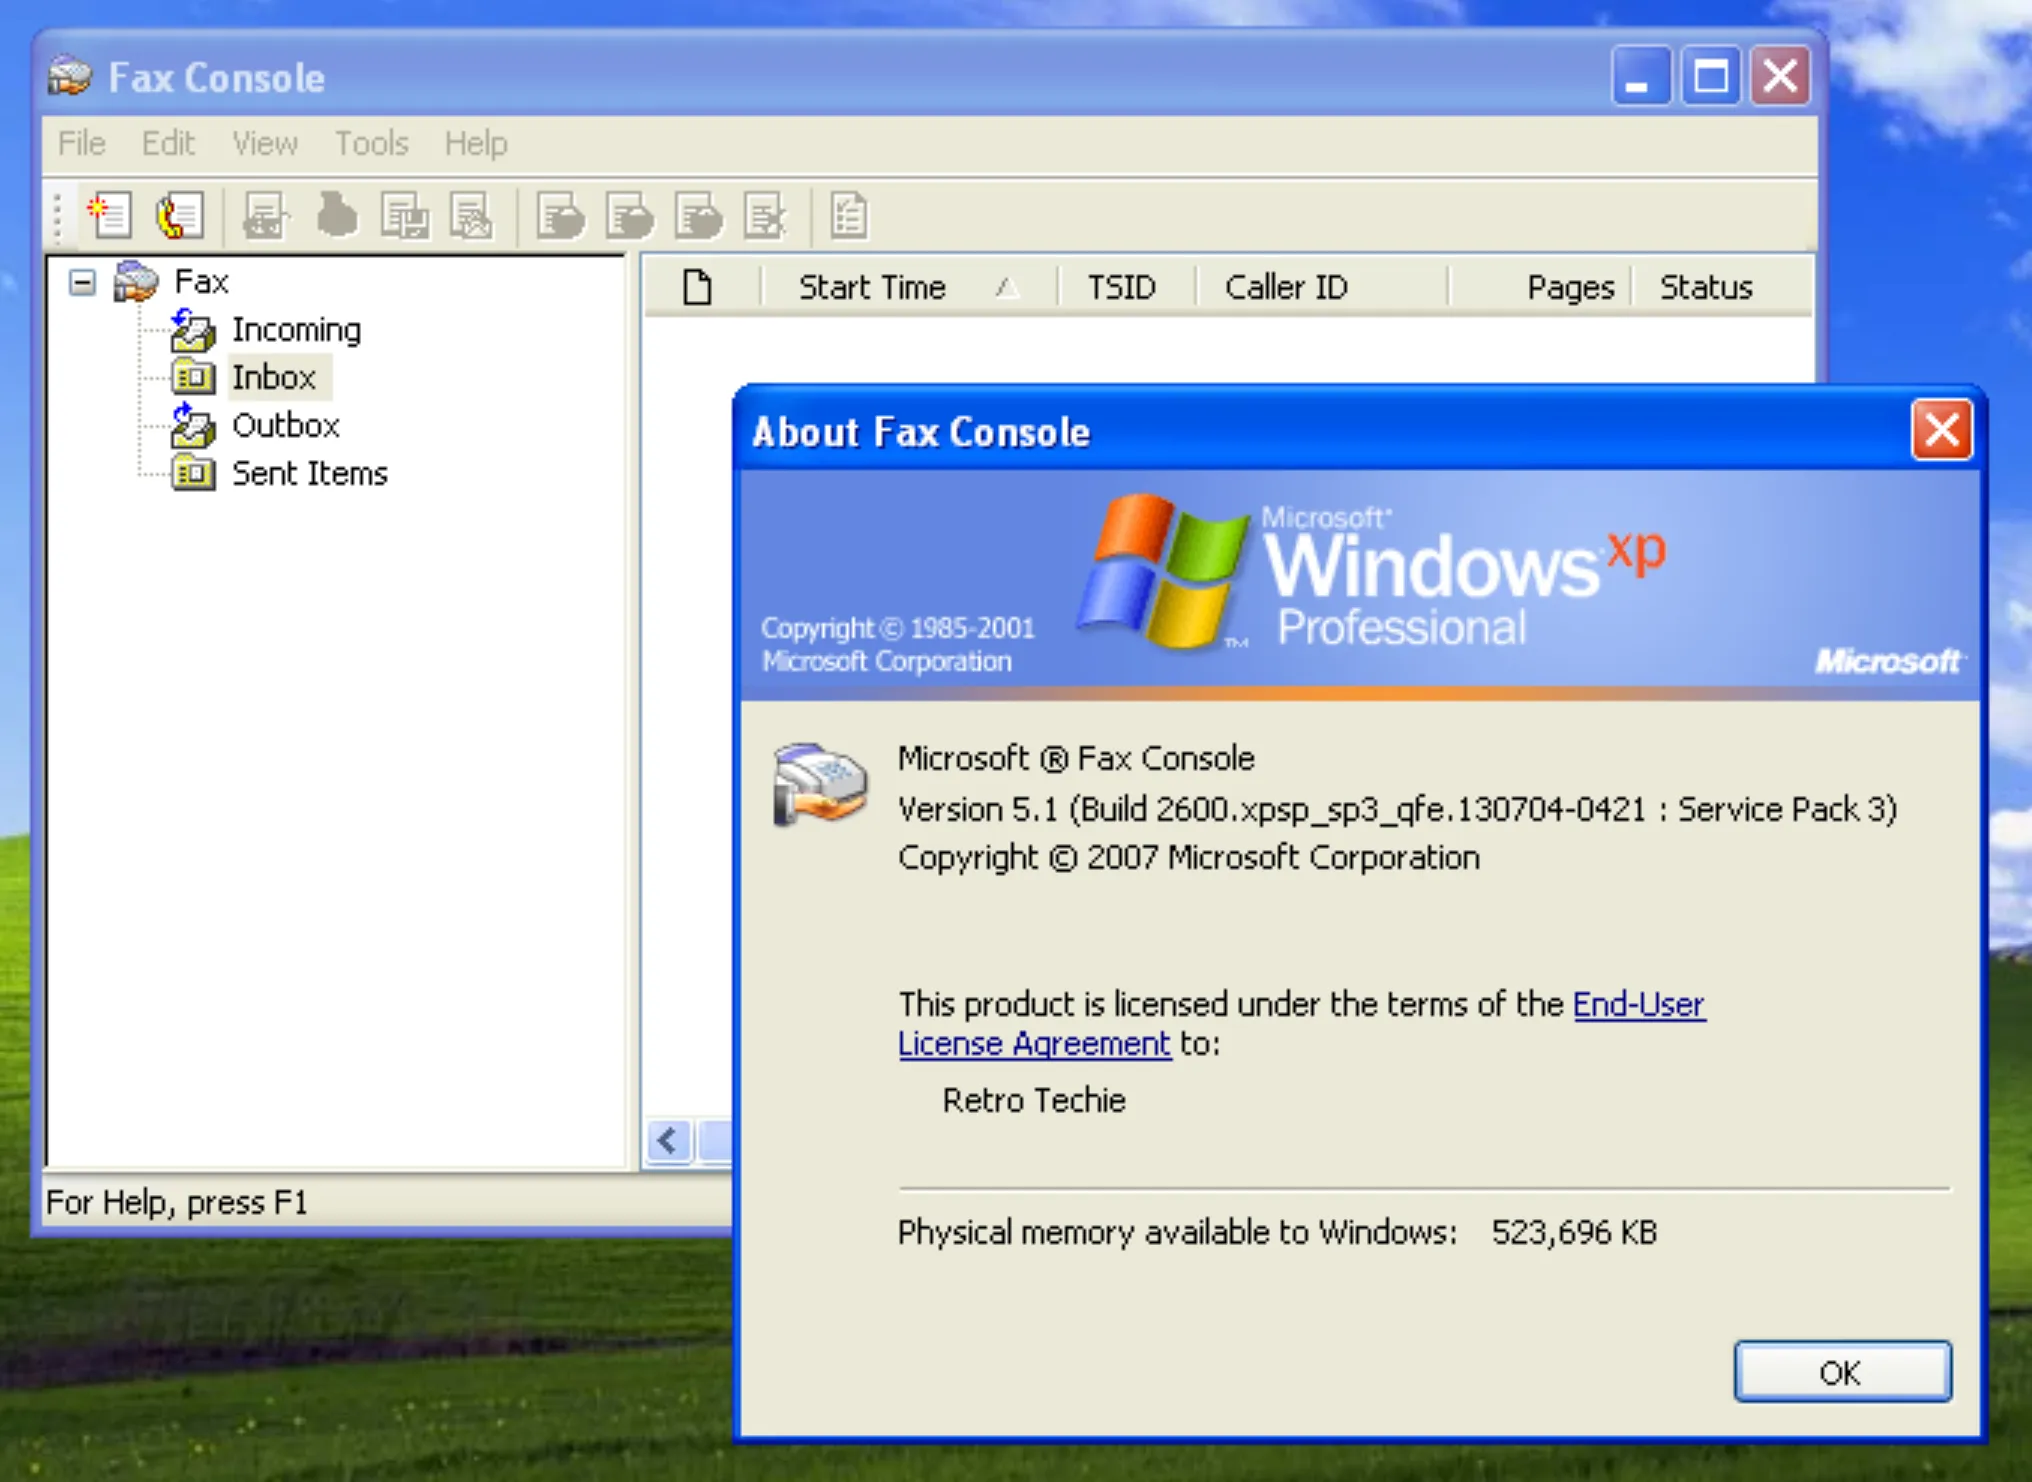Select the Inbox folder icon
2032x1482 pixels.
coord(193,378)
